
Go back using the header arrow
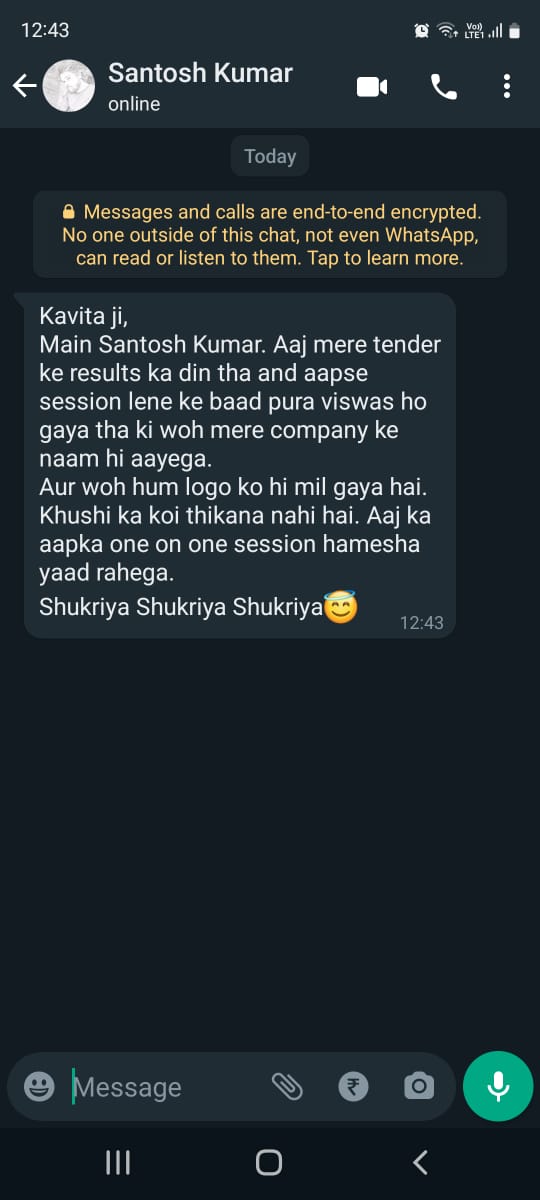pyautogui.click(x=24, y=86)
